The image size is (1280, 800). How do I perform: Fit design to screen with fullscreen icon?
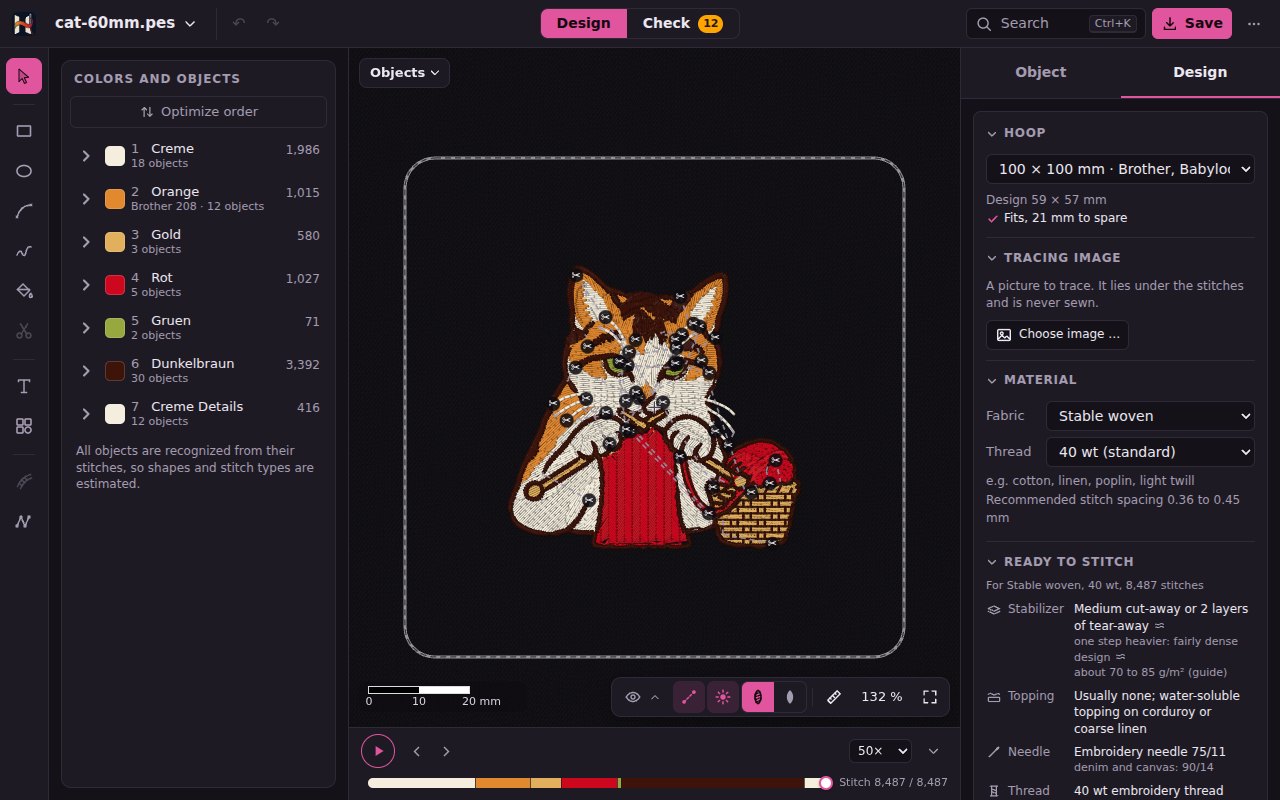[930, 697]
